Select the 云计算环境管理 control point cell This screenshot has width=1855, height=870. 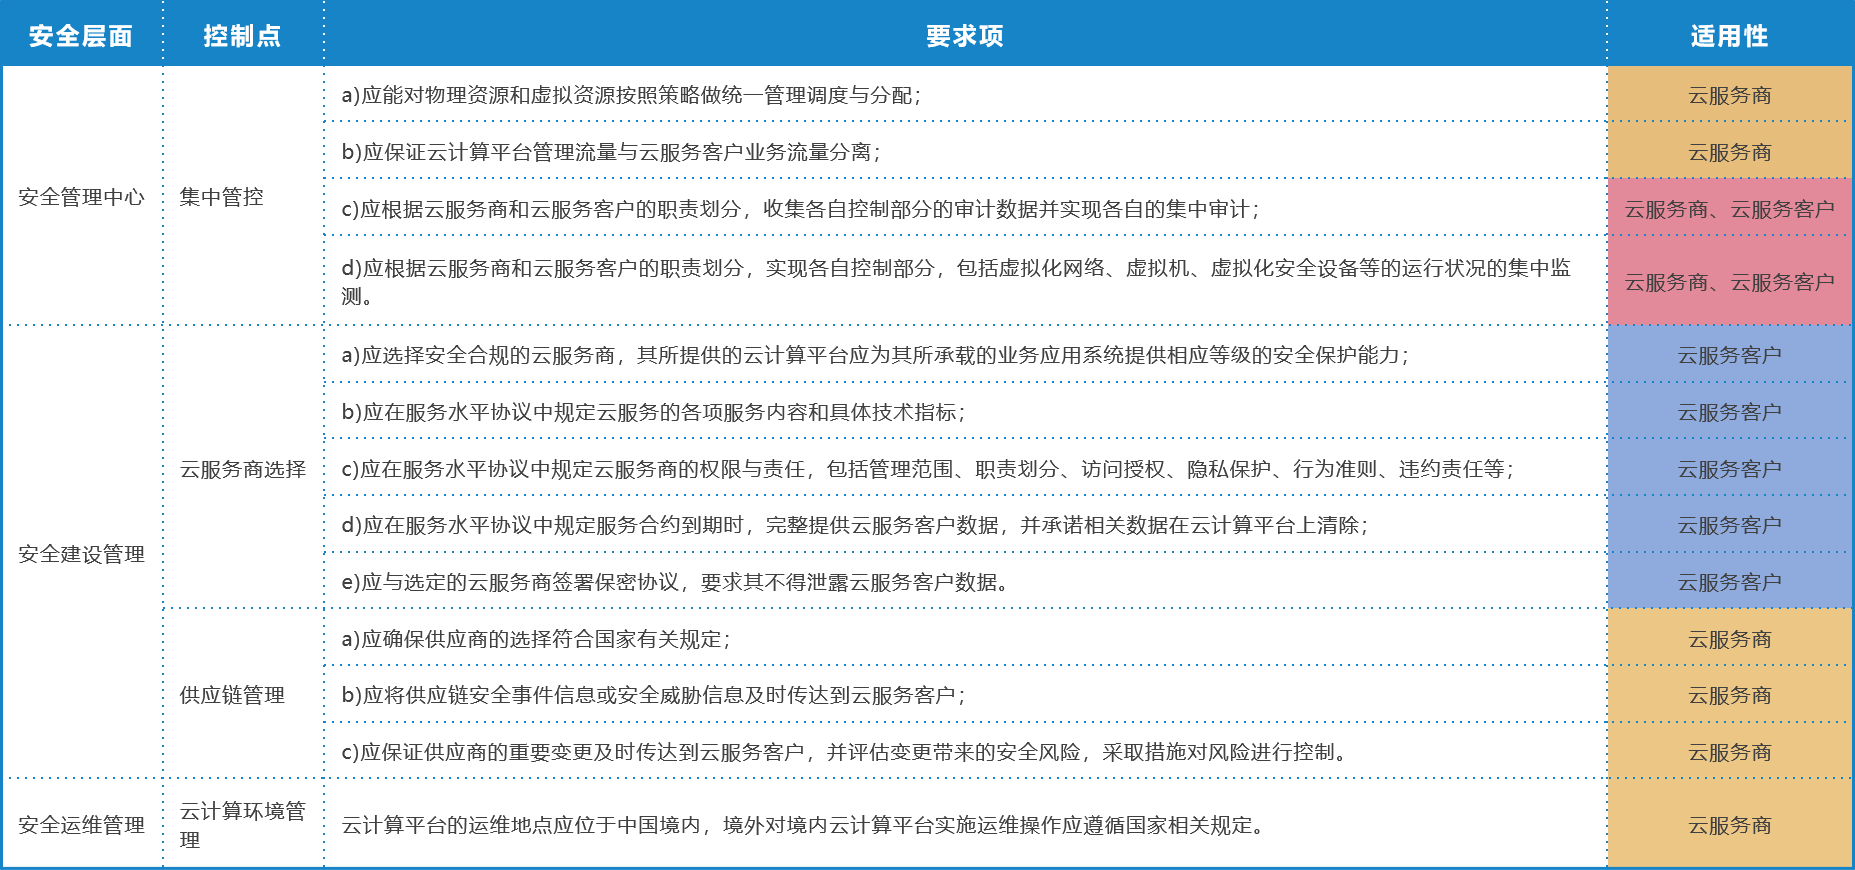pyautogui.click(x=242, y=825)
